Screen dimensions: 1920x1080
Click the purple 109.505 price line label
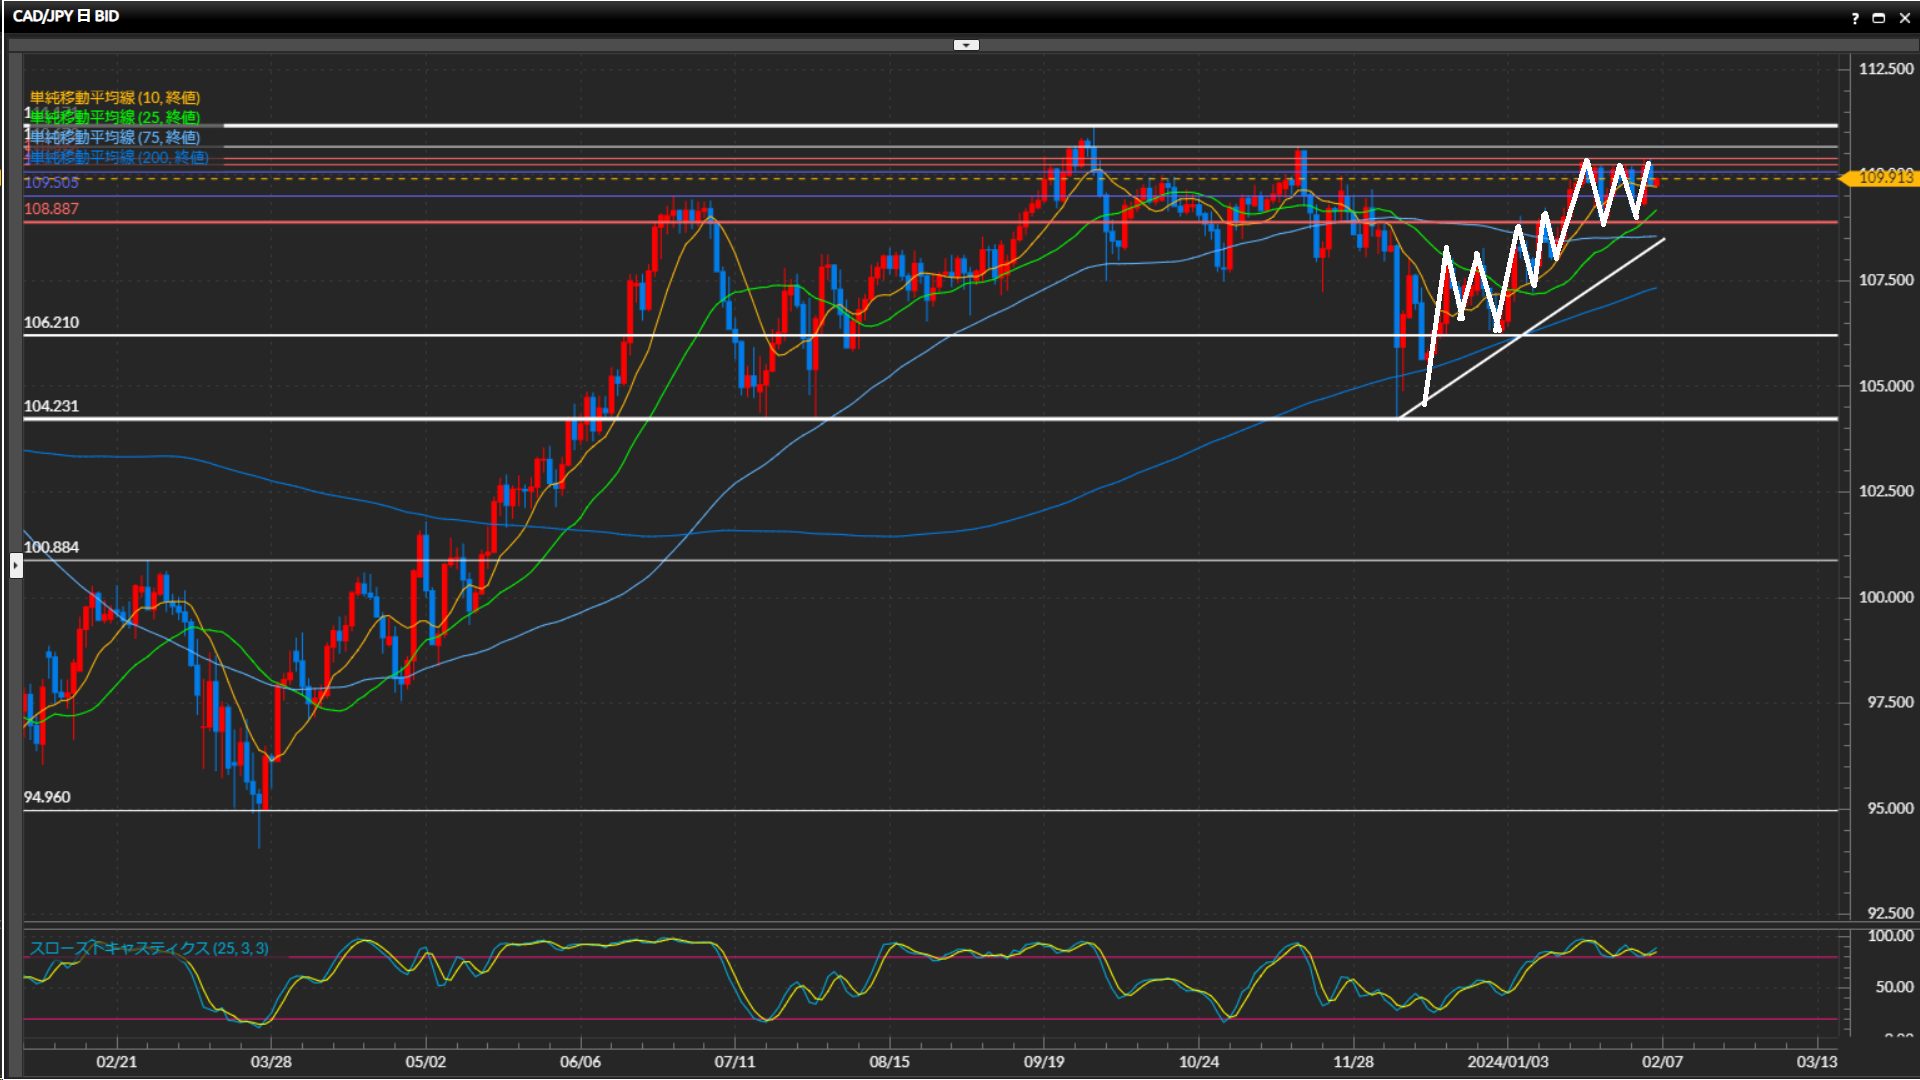tap(52, 183)
